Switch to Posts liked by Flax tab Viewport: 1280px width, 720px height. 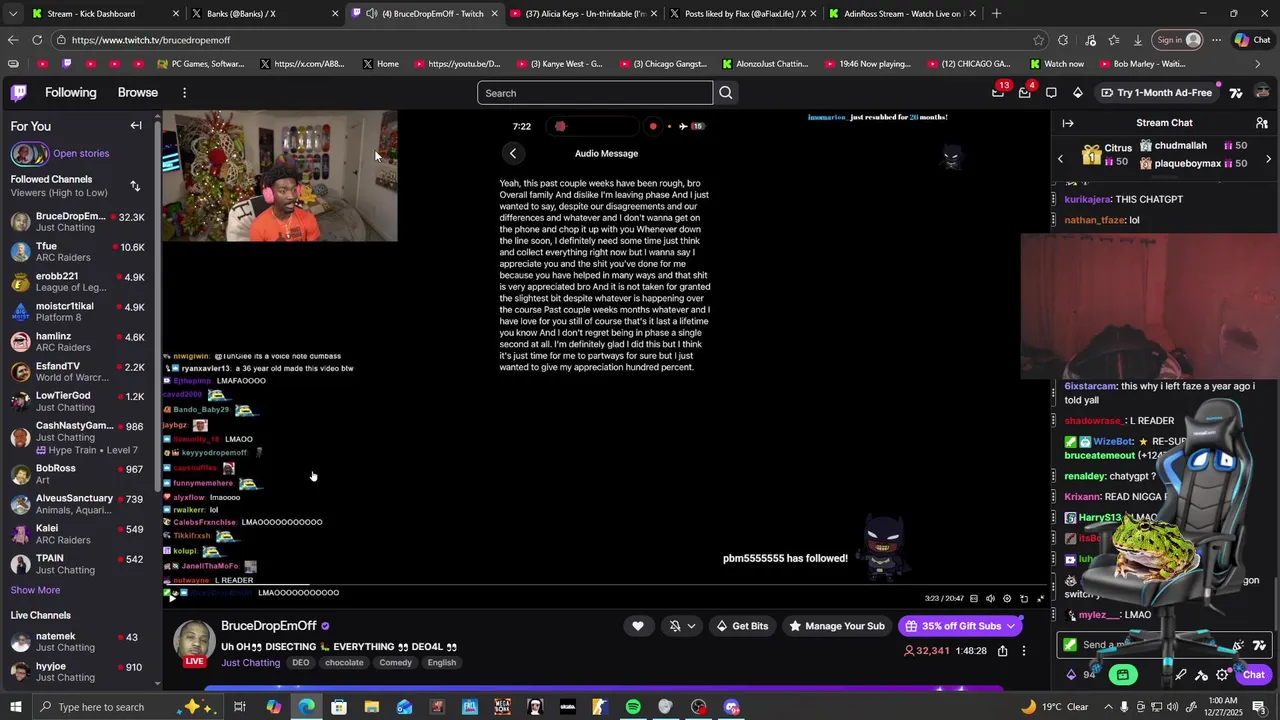[744, 14]
